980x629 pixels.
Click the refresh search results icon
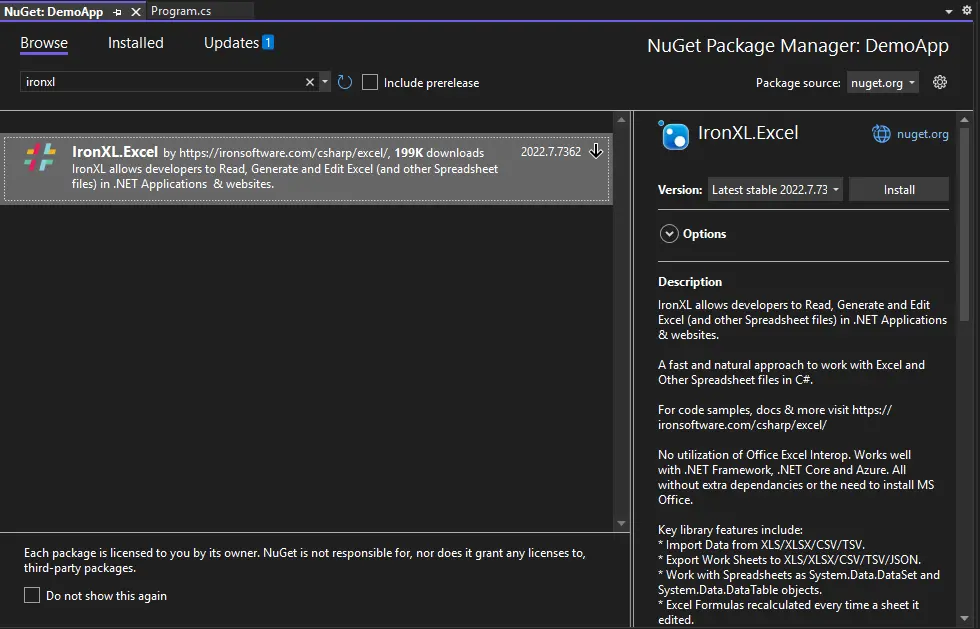click(x=345, y=82)
